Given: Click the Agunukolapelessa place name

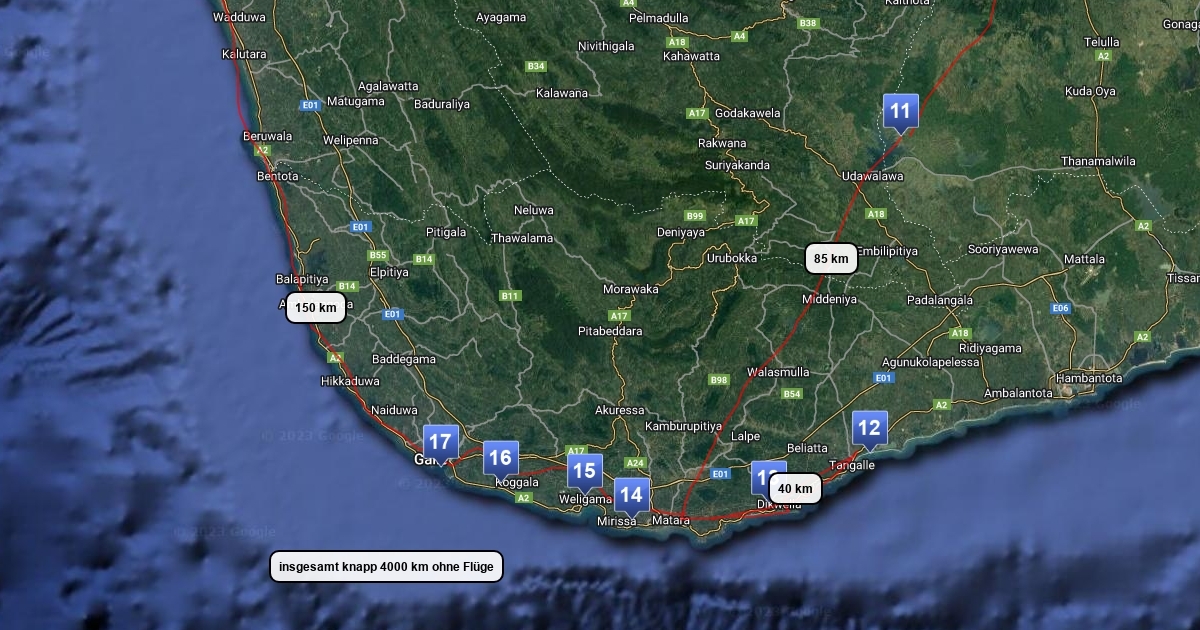Looking at the screenshot, I should 931,362.
